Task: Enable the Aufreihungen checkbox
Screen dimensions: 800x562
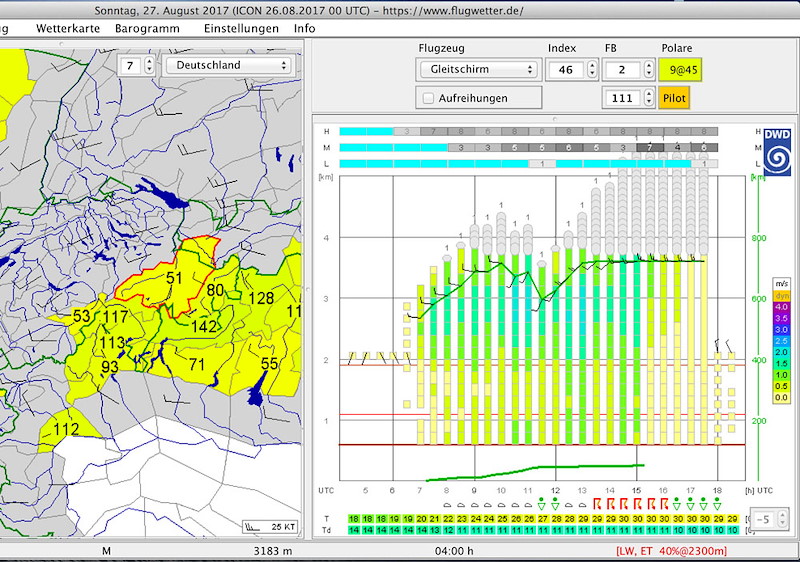Action: (429, 98)
